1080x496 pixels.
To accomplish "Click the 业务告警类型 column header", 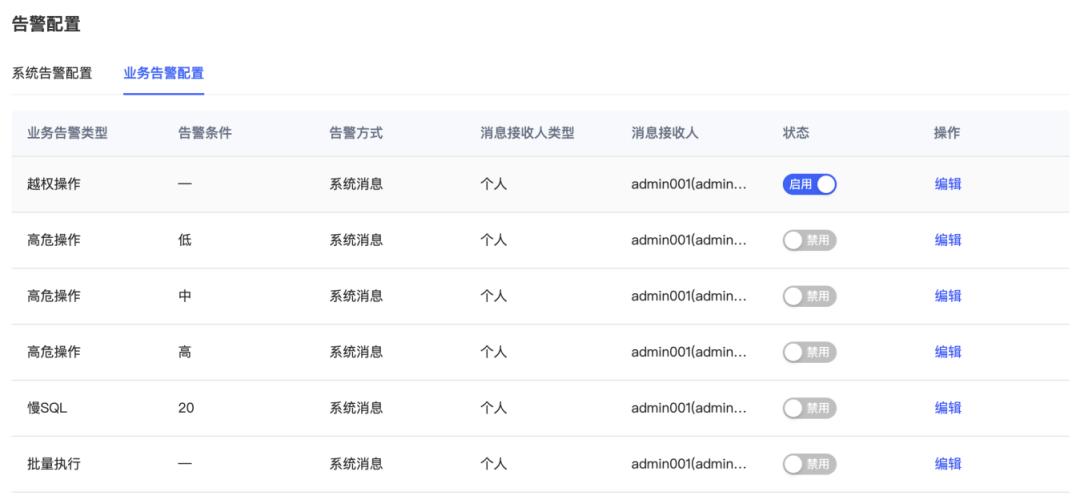I will (68, 133).
